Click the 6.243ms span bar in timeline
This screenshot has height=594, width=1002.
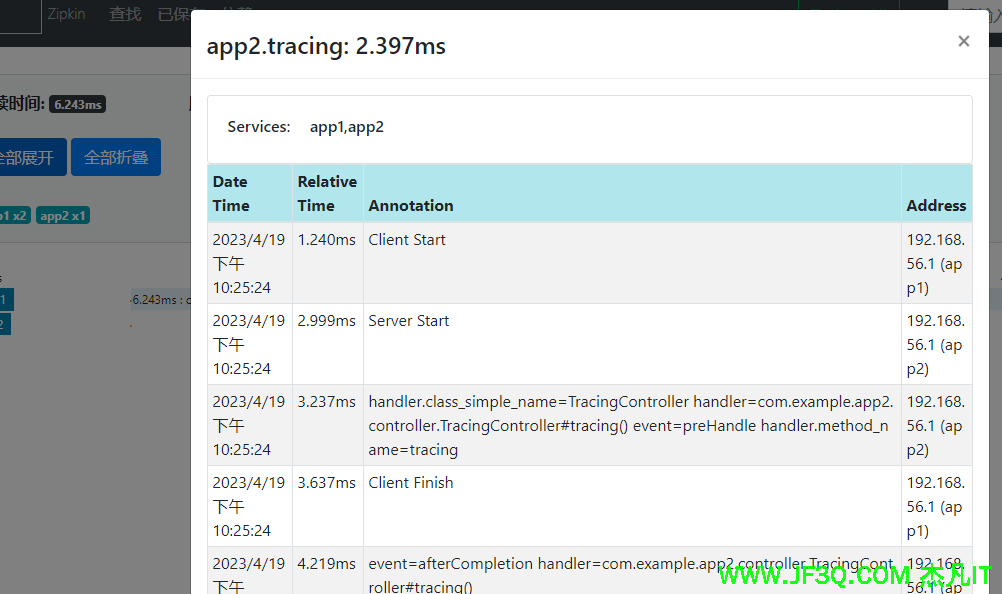pyautogui.click(x=160, y=300)
